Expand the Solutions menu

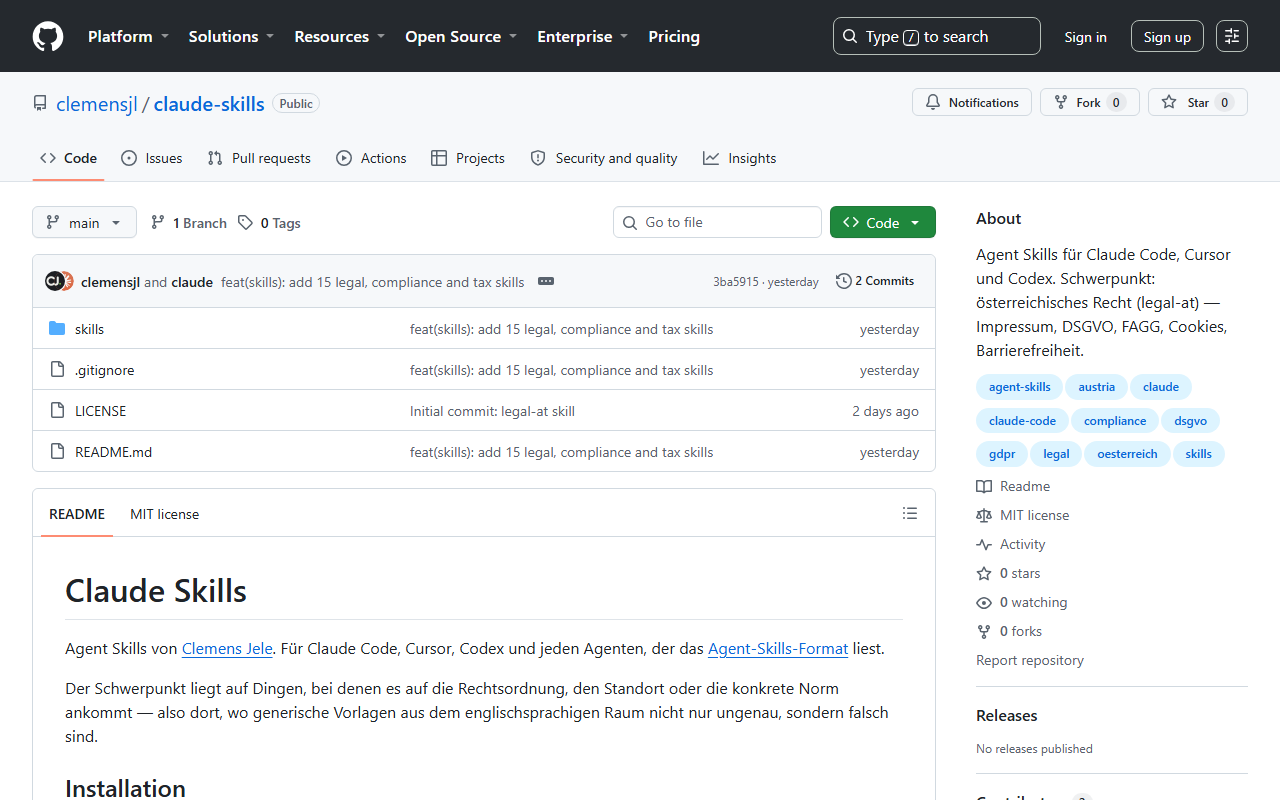click(x=231, y=36)
